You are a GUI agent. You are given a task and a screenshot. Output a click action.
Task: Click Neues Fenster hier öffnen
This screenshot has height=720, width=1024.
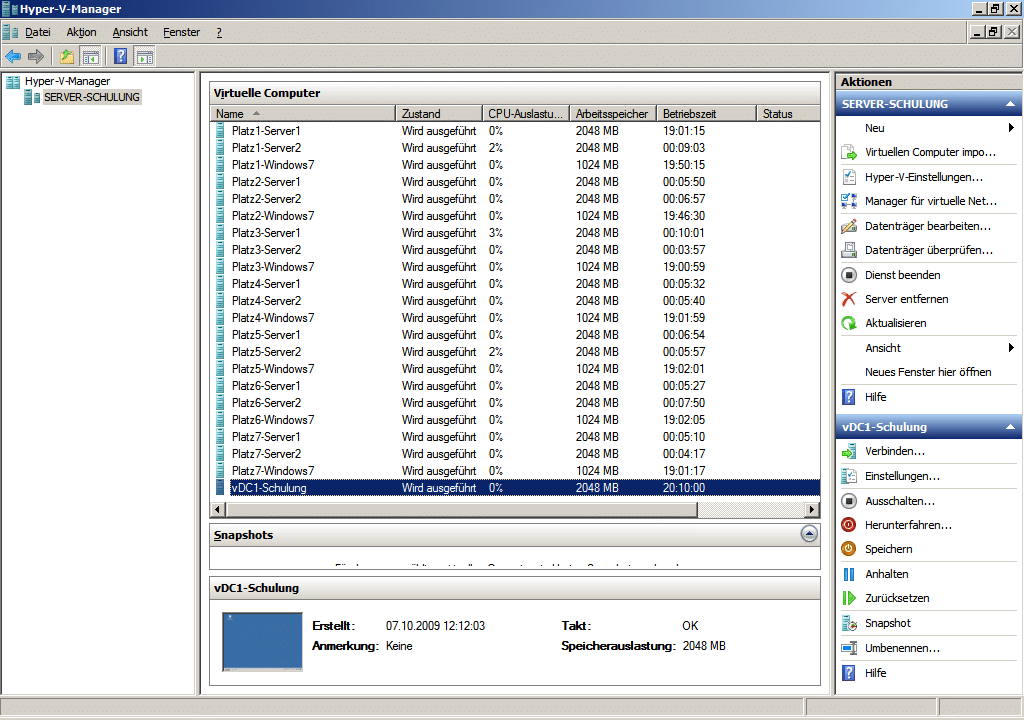(928, 372)
